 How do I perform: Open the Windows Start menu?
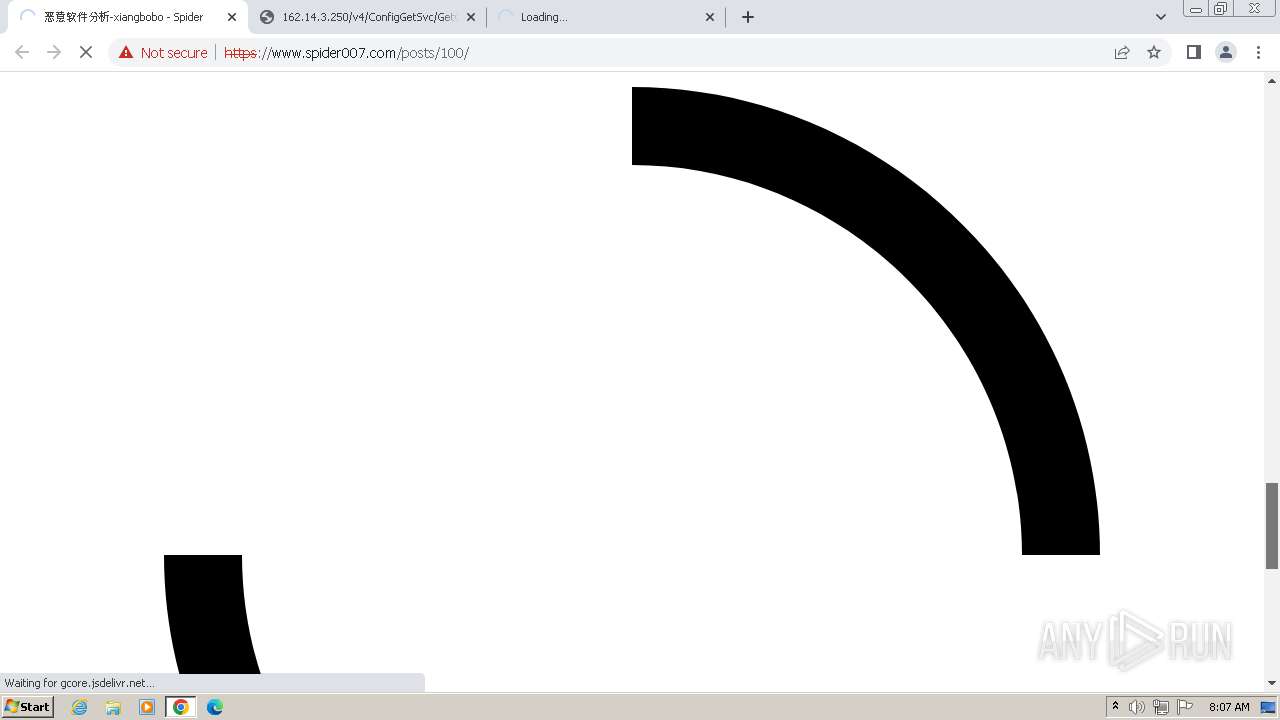(x=28, y=707)
